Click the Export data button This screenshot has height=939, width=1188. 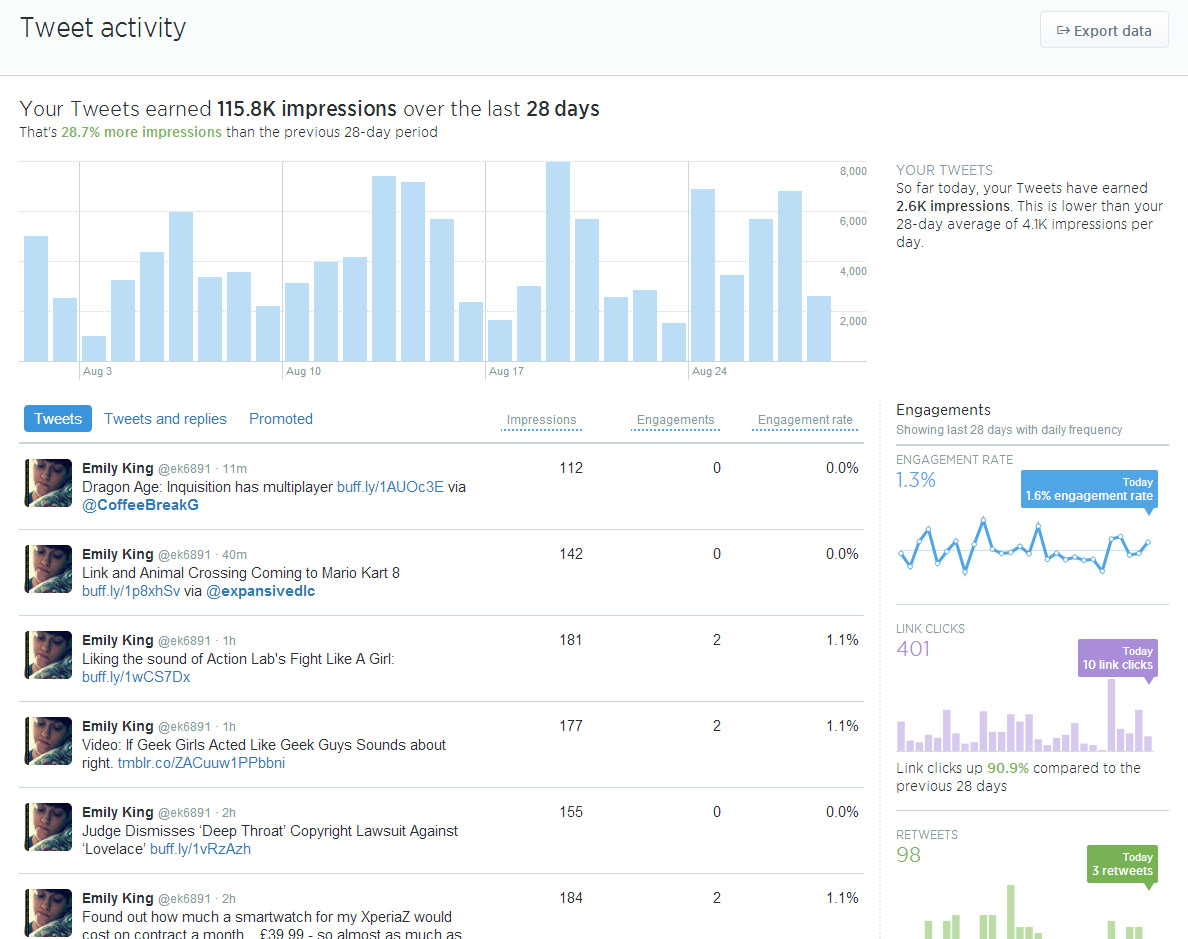1104,31
